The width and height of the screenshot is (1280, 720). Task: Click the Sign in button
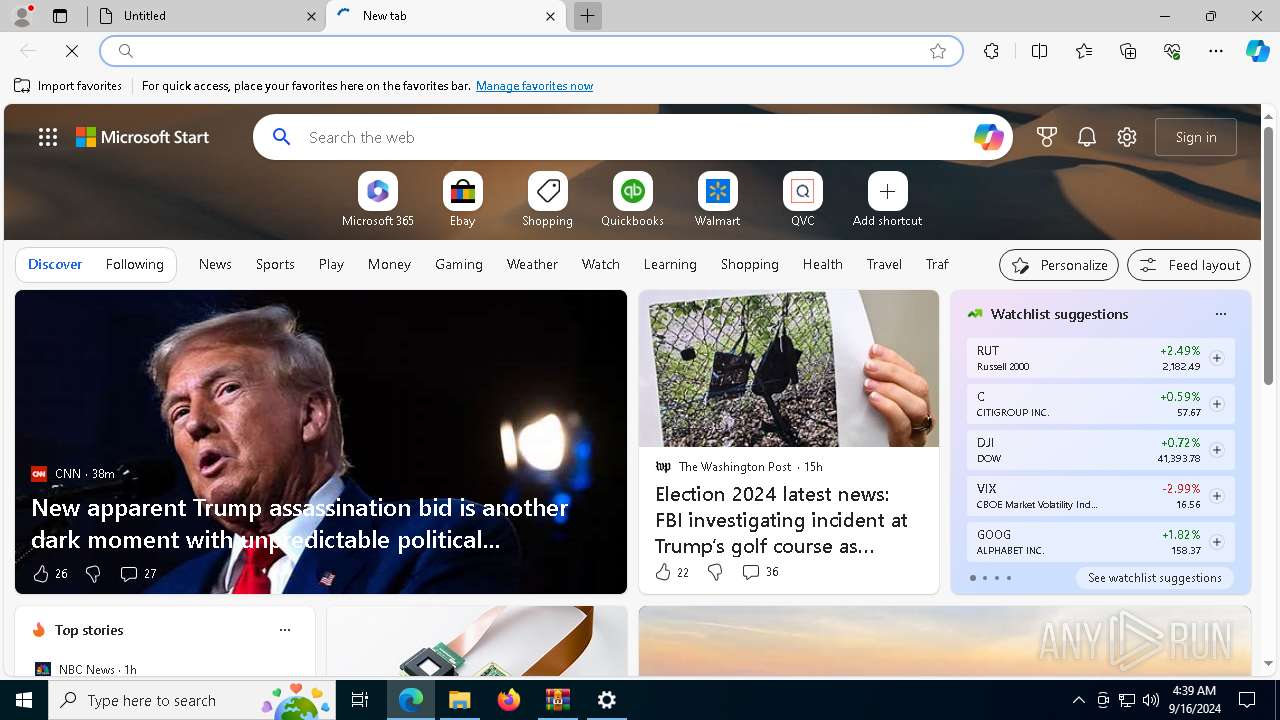[1196, 137]
